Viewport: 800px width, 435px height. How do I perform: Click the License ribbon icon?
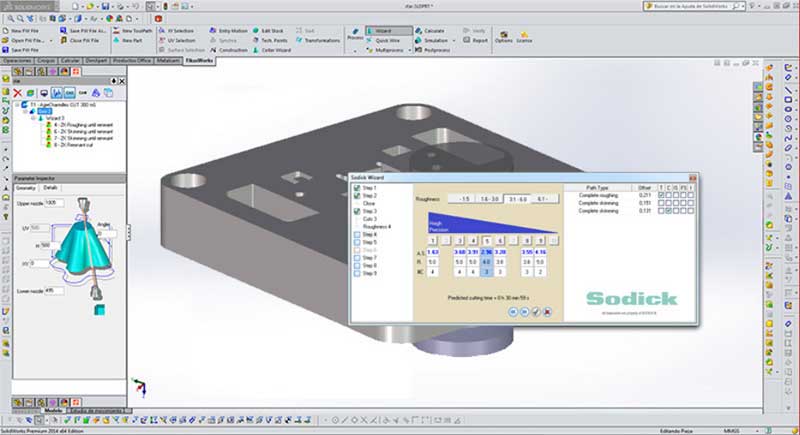pos(524,36)
